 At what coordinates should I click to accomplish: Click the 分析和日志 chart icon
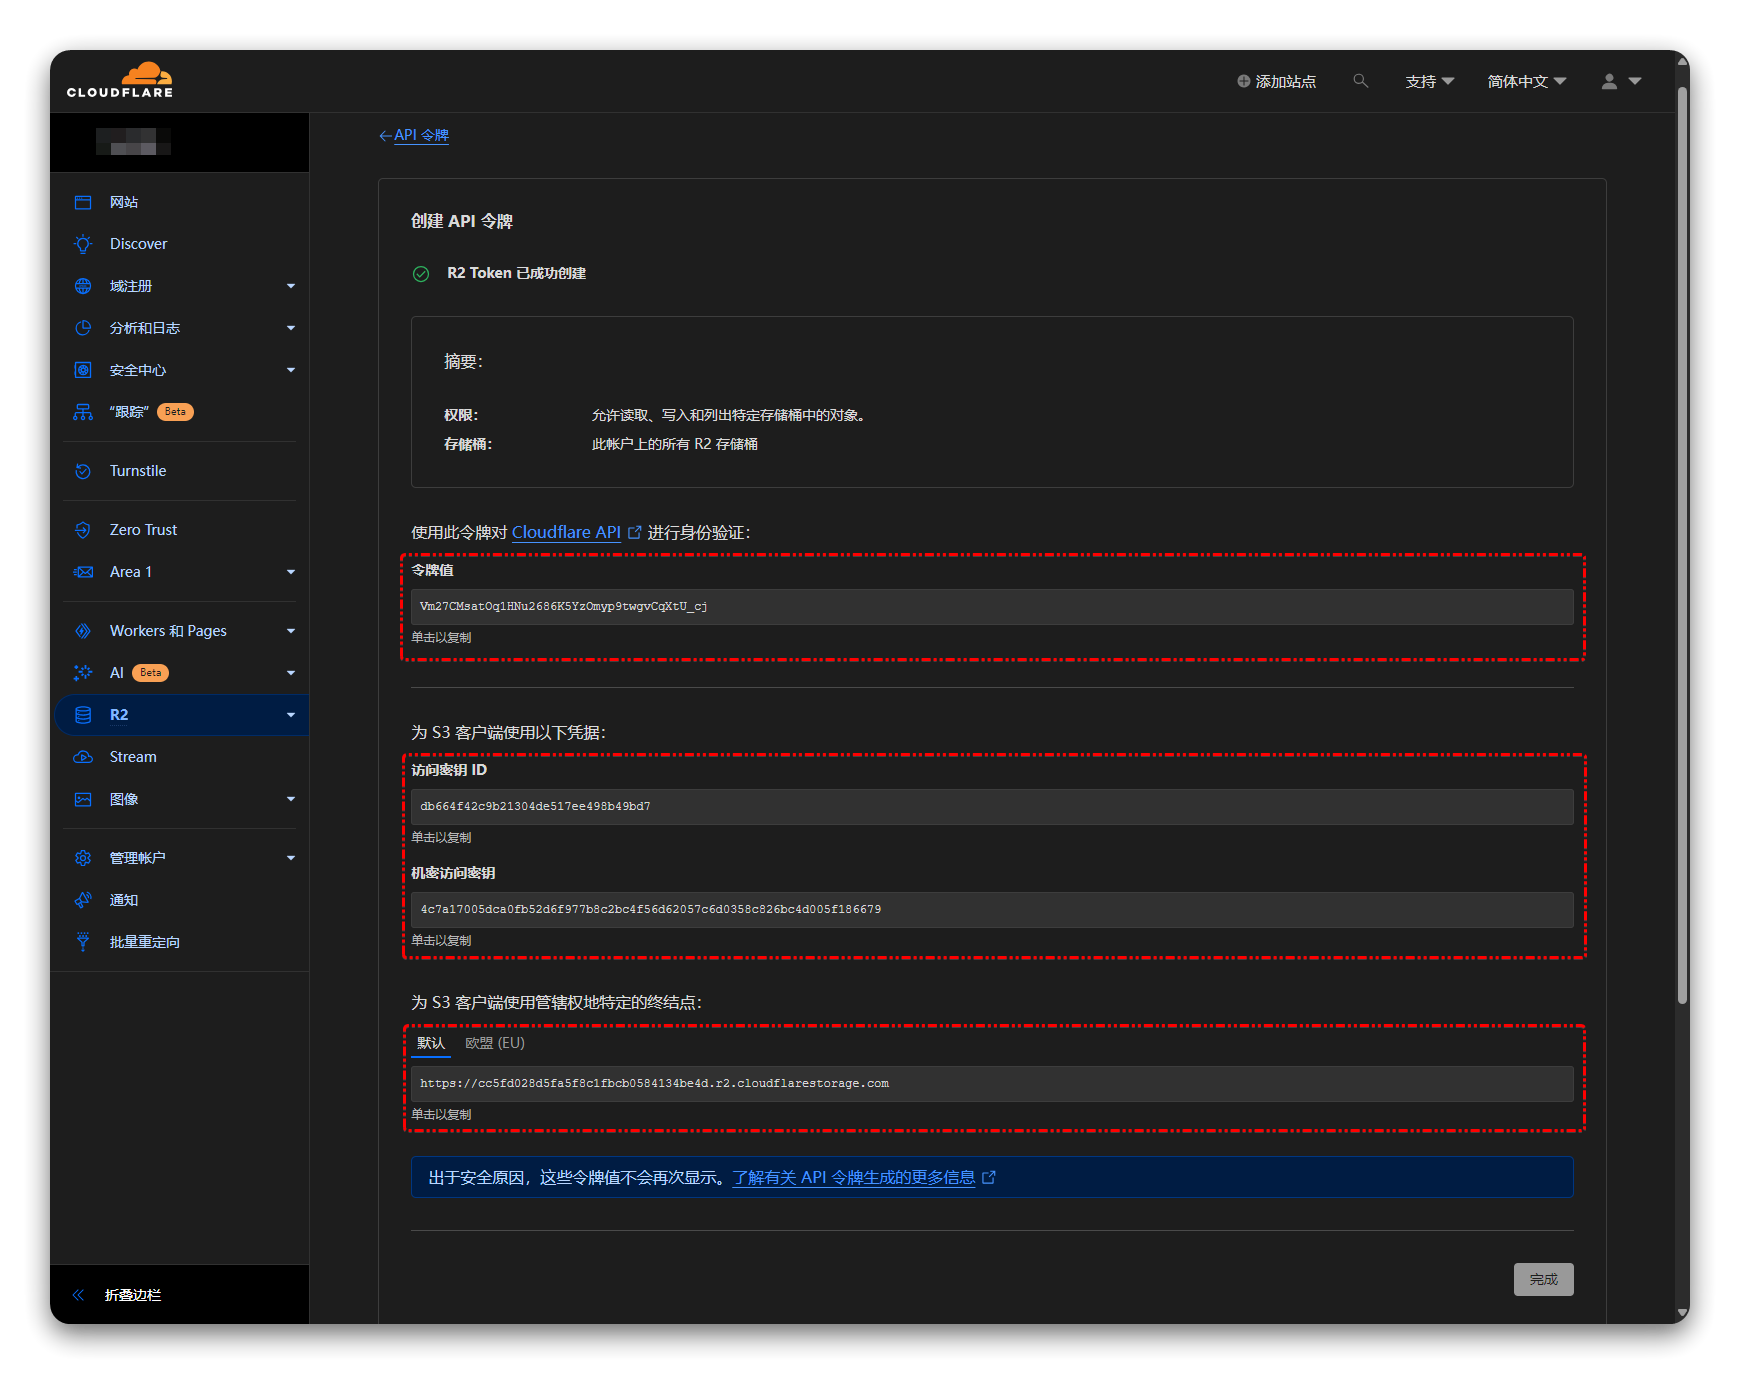tap(83, 328)
